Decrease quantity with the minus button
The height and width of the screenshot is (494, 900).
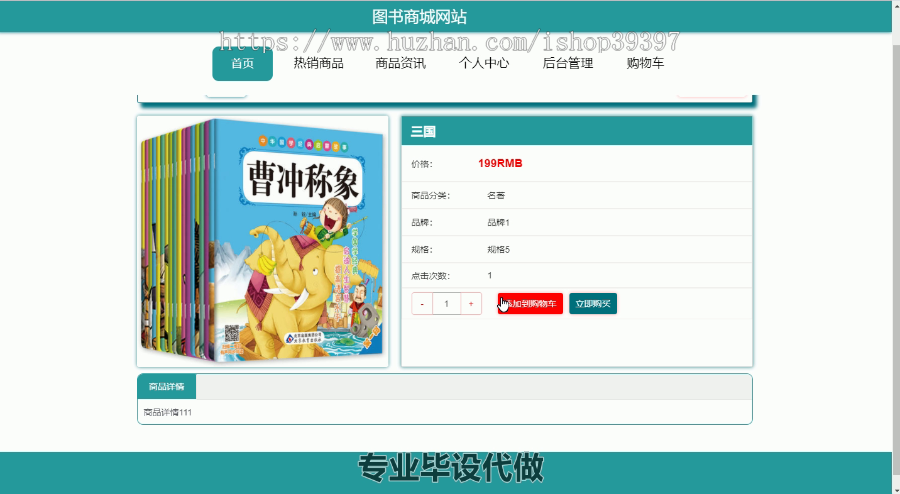[x=422, y=304]
